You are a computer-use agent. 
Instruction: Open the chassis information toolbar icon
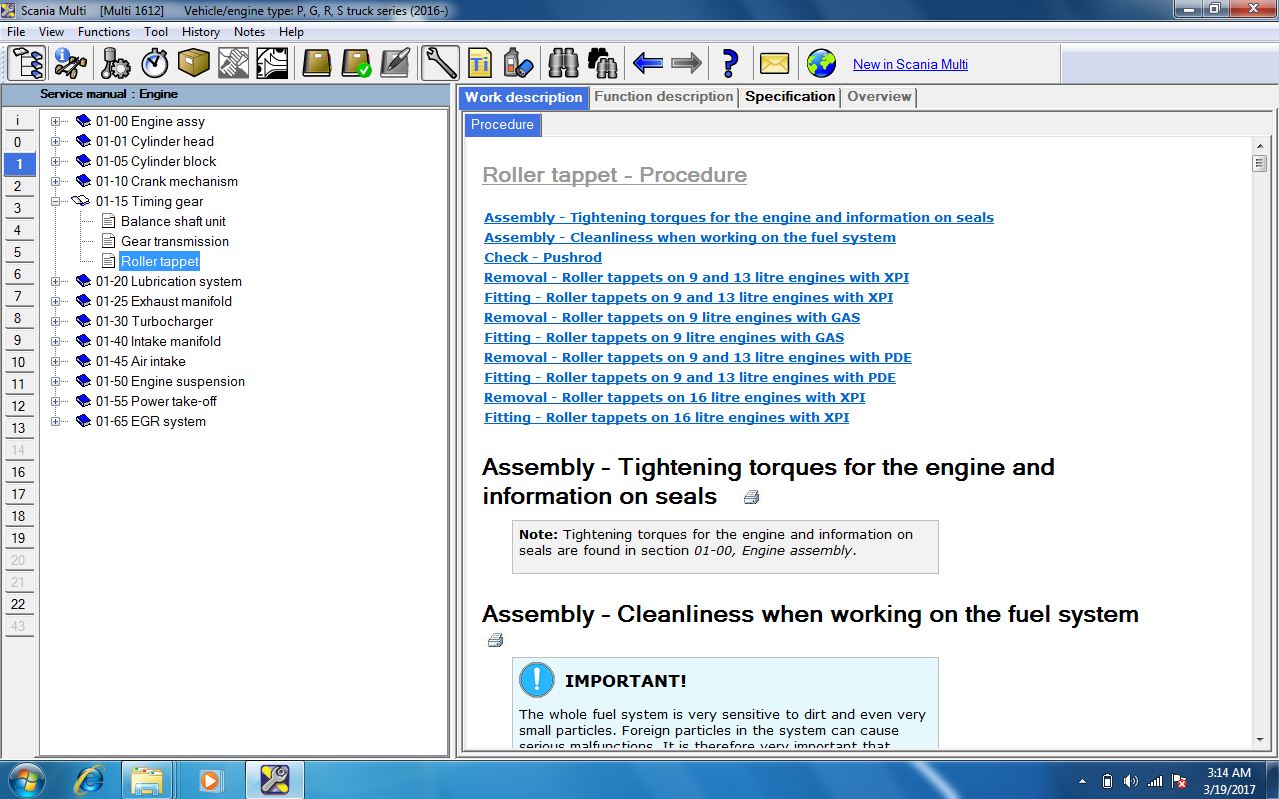point(70,64)
